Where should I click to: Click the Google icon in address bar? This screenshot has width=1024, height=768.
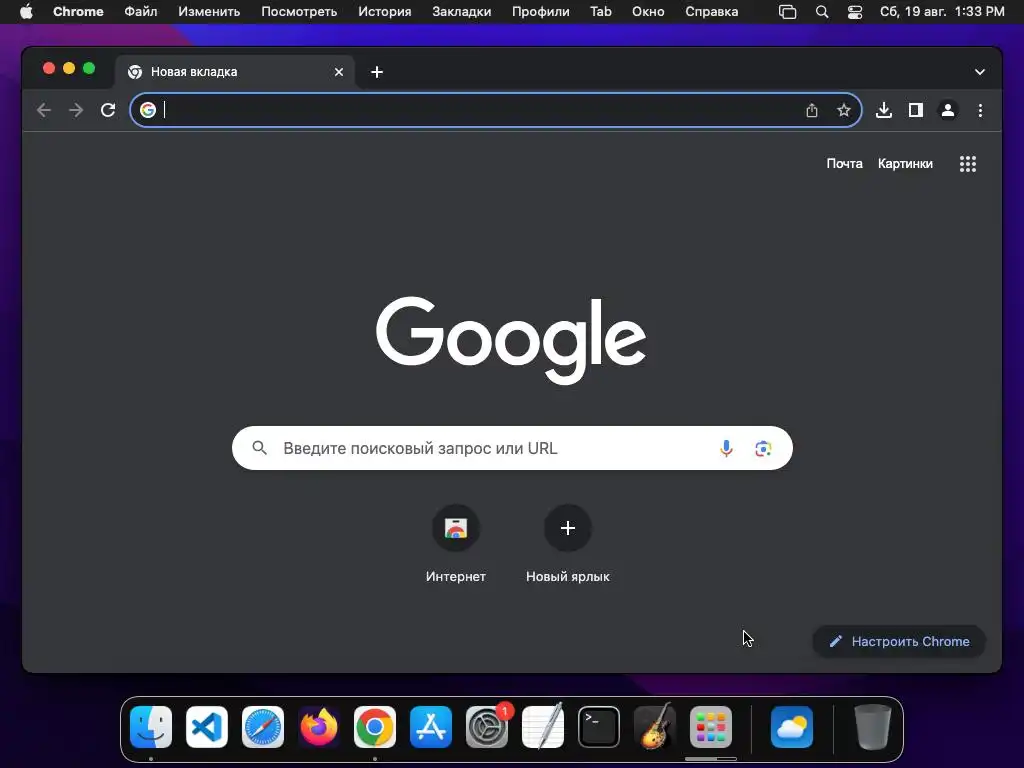[x=148, y=110]
